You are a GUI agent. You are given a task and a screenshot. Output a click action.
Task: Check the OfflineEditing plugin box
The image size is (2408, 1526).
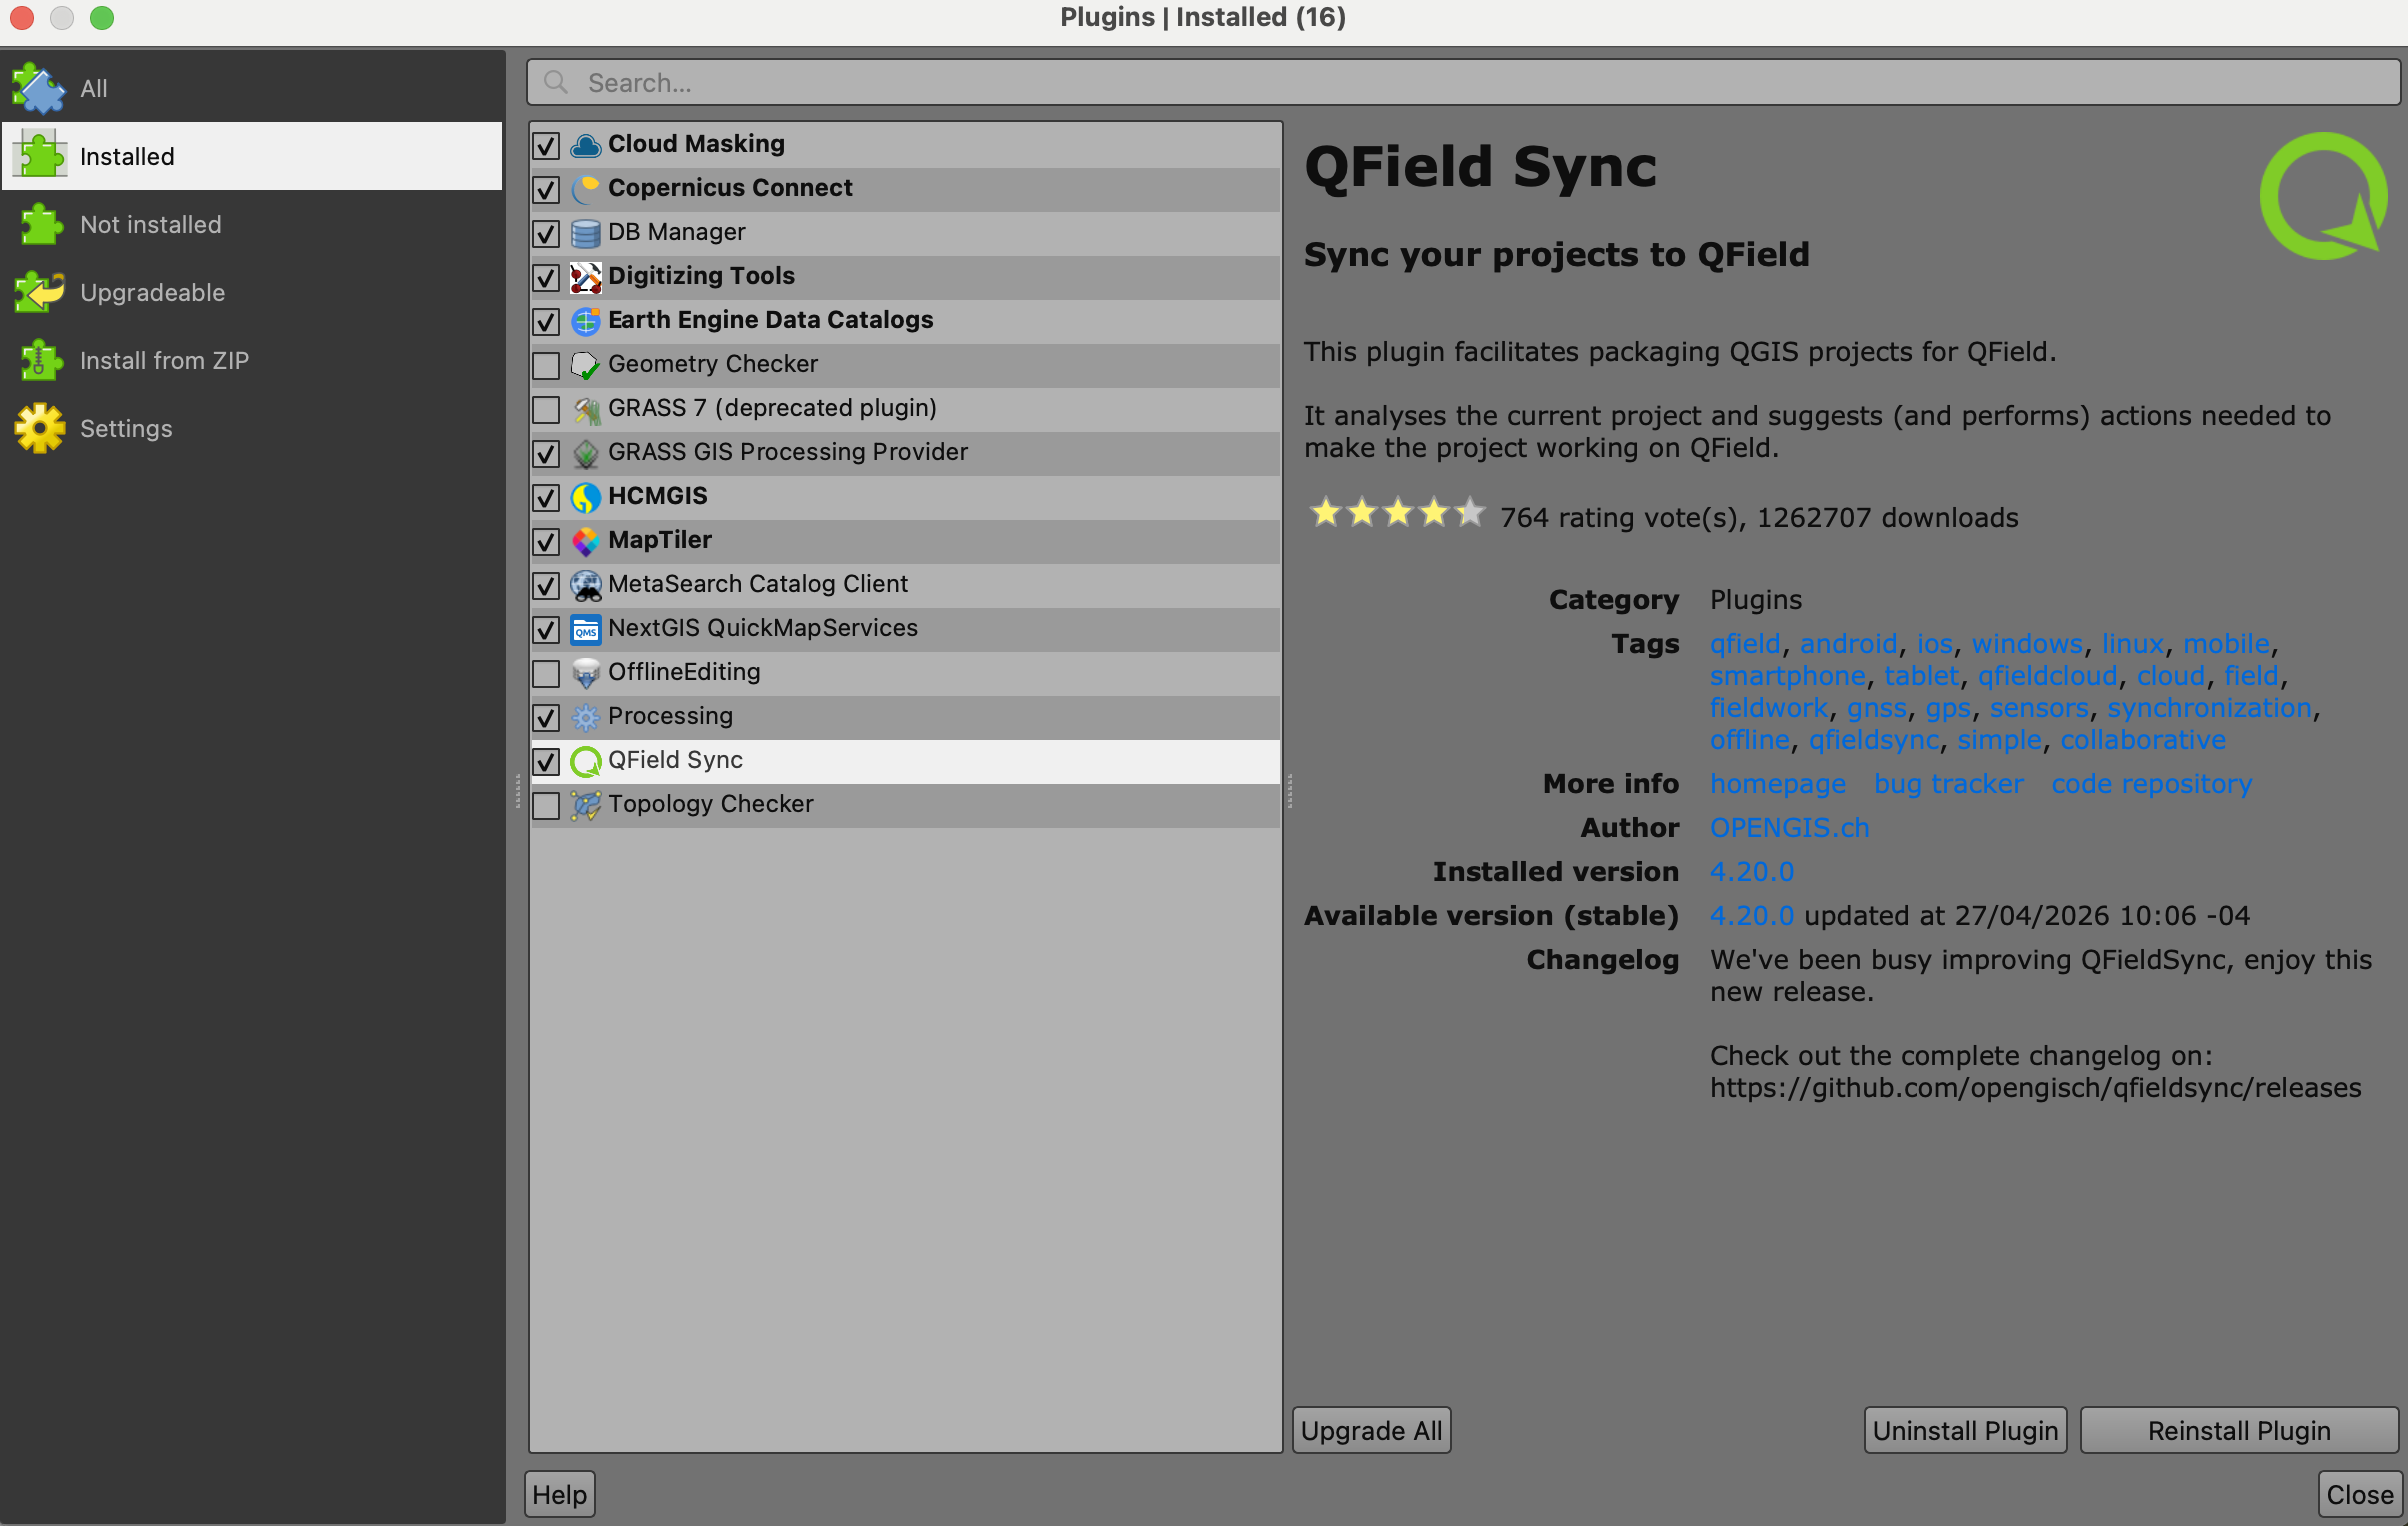pyautogui.click(x=546, y=674)
